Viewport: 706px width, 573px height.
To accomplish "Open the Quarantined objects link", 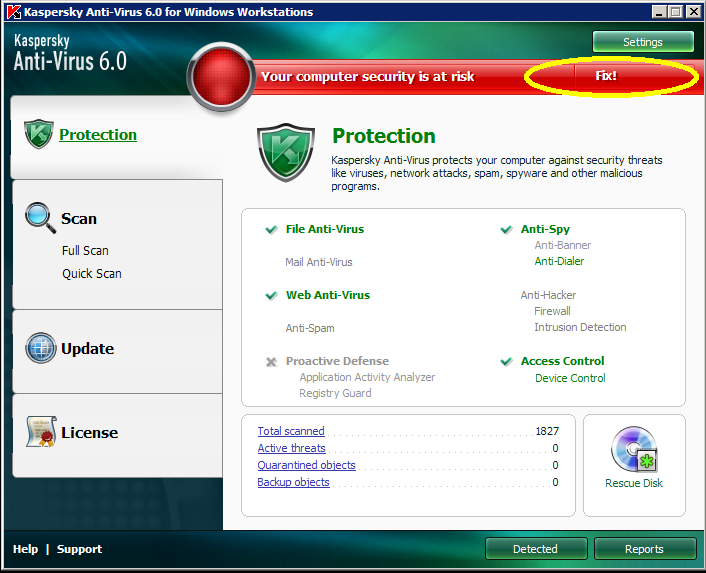I will click(307, 465).
